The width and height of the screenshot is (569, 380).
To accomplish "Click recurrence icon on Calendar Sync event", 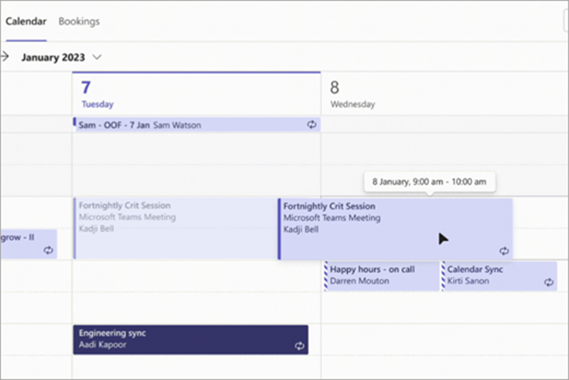I will [x=549, y=282].
